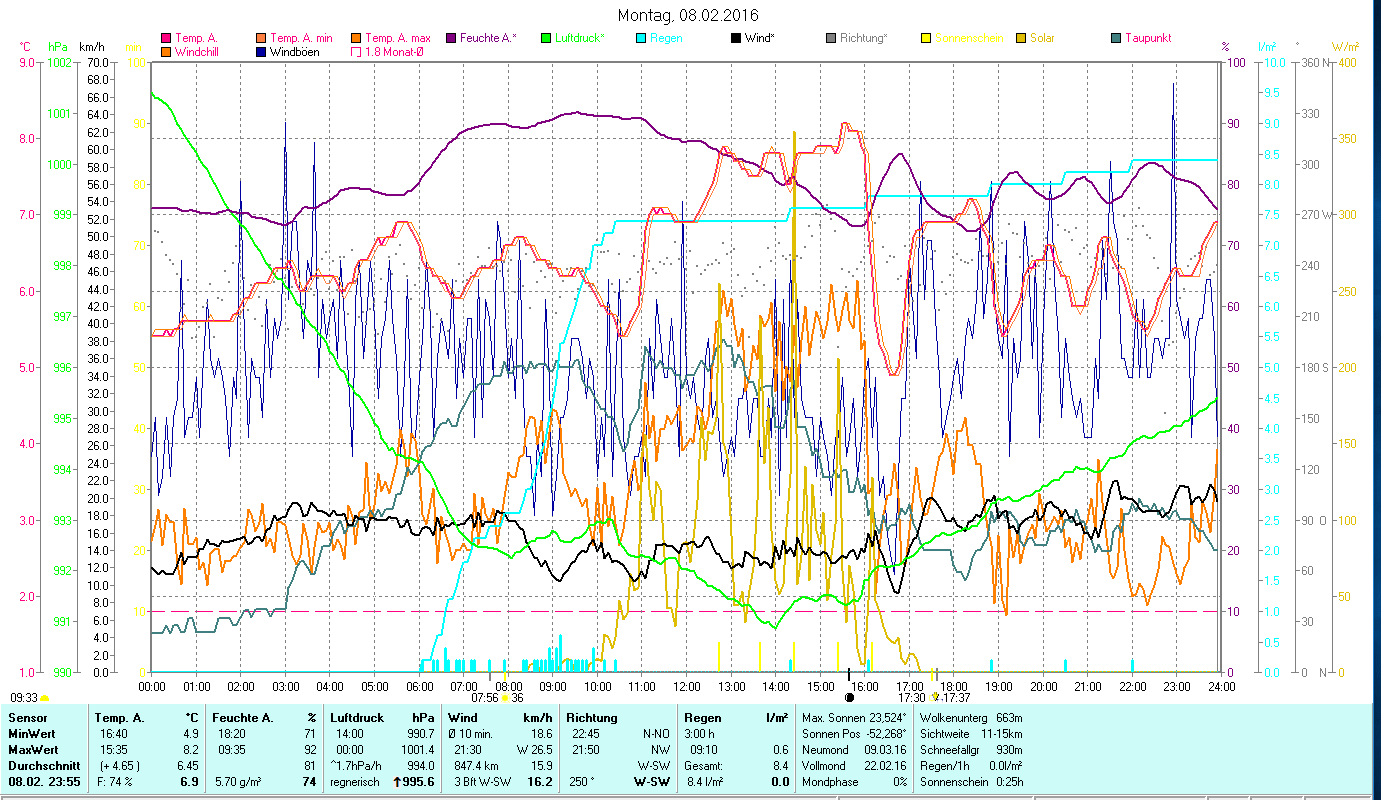Click the 'W/m²' solar axis unit label
The image size is (1381, 800).
tap(1343, 47)
